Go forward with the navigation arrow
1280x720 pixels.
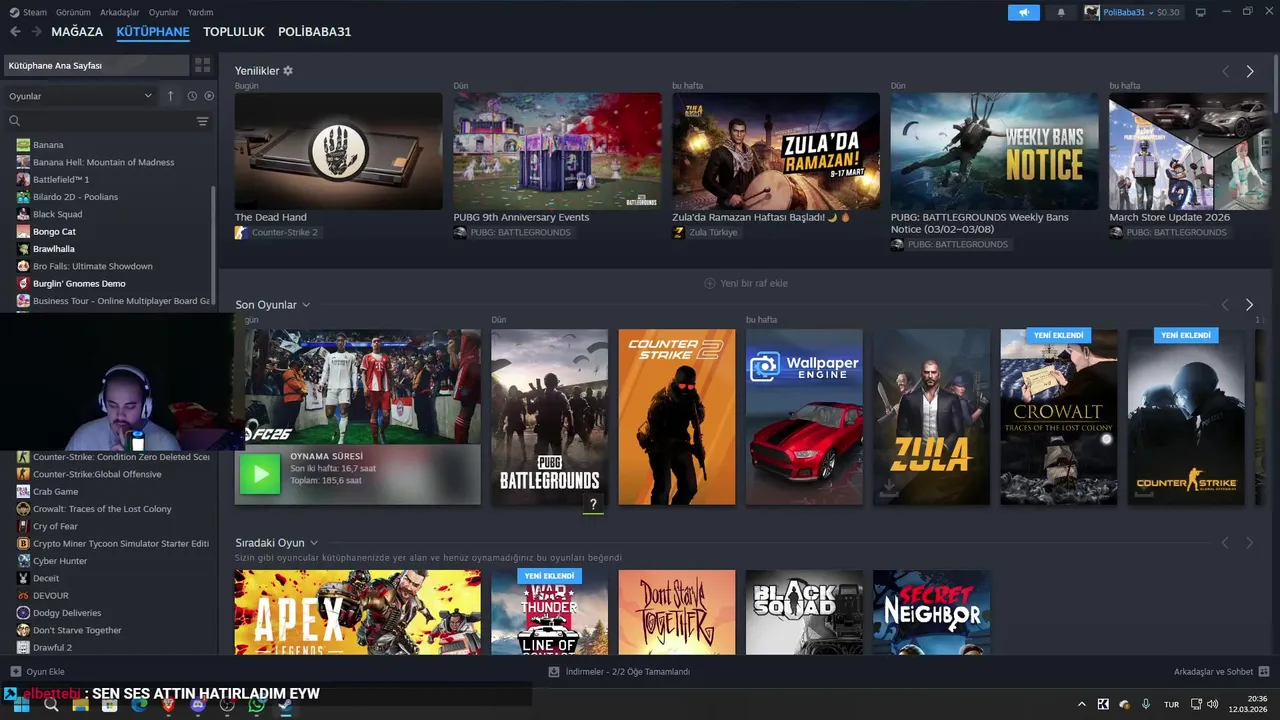coord(36,32)
